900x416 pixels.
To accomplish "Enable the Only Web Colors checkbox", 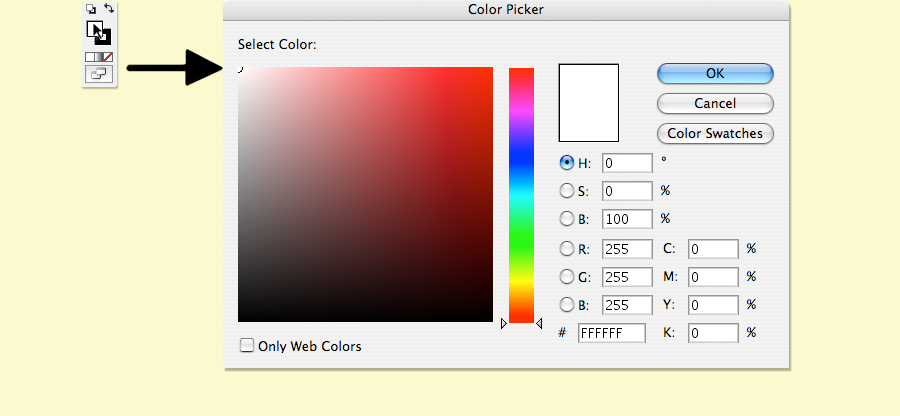I will coord(247,346).
